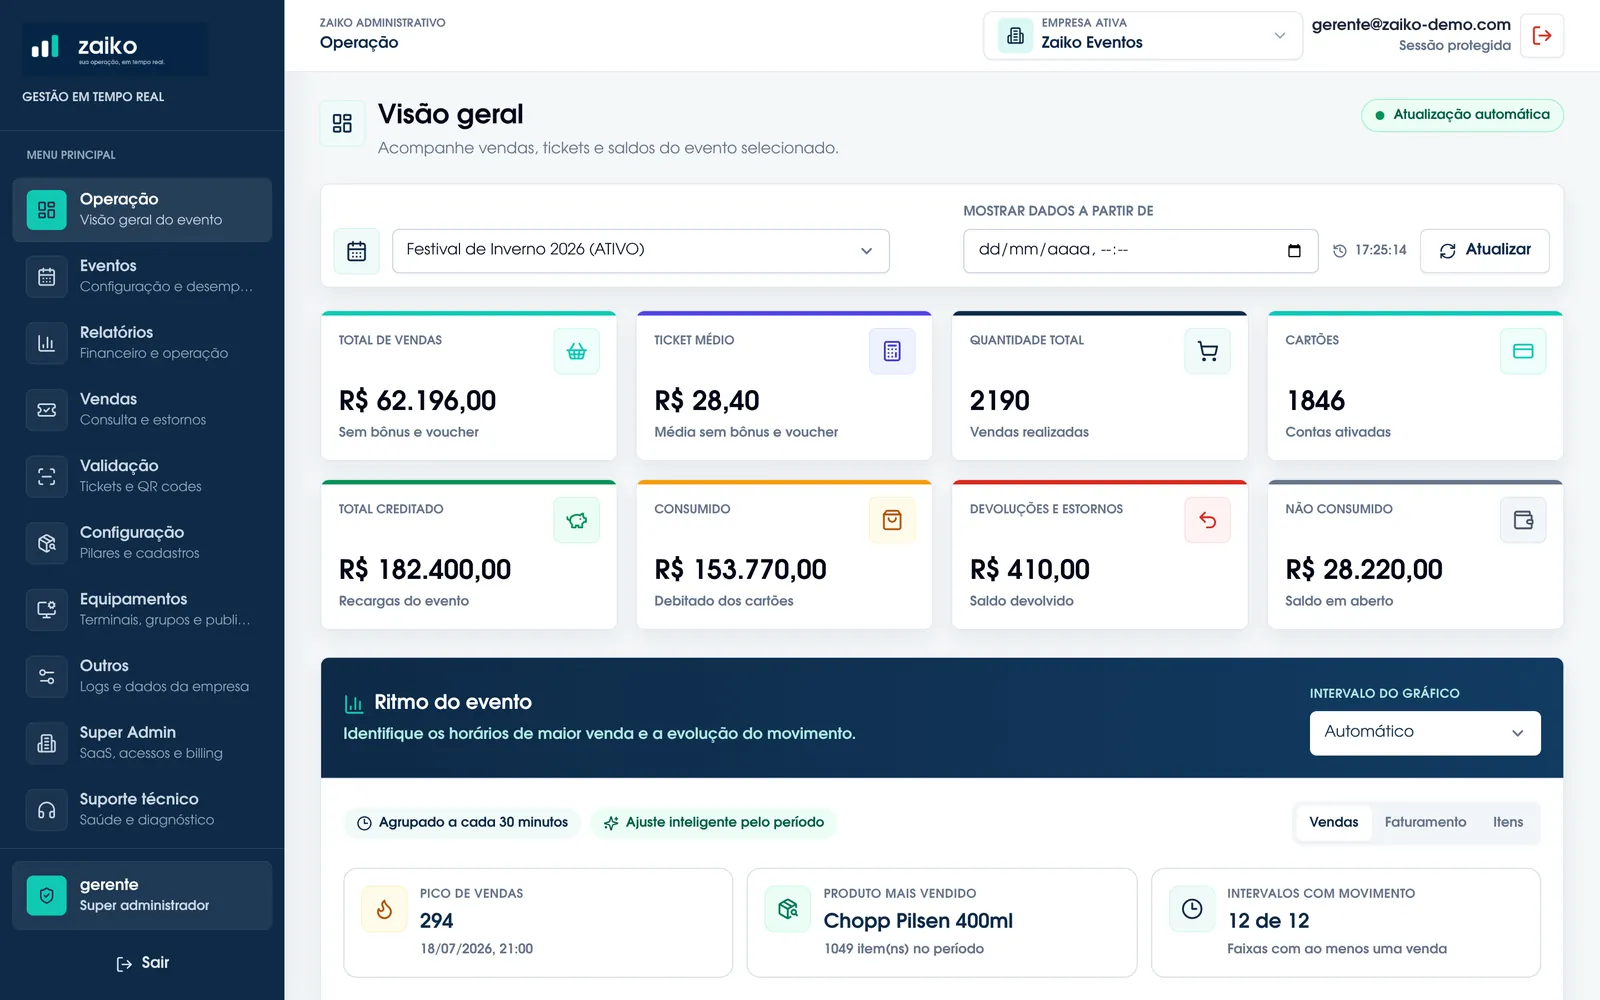Click the zaiko logo in the sidebar
The width and height of the screenshot is (1600, 1000).
click(x=115, y=49)
